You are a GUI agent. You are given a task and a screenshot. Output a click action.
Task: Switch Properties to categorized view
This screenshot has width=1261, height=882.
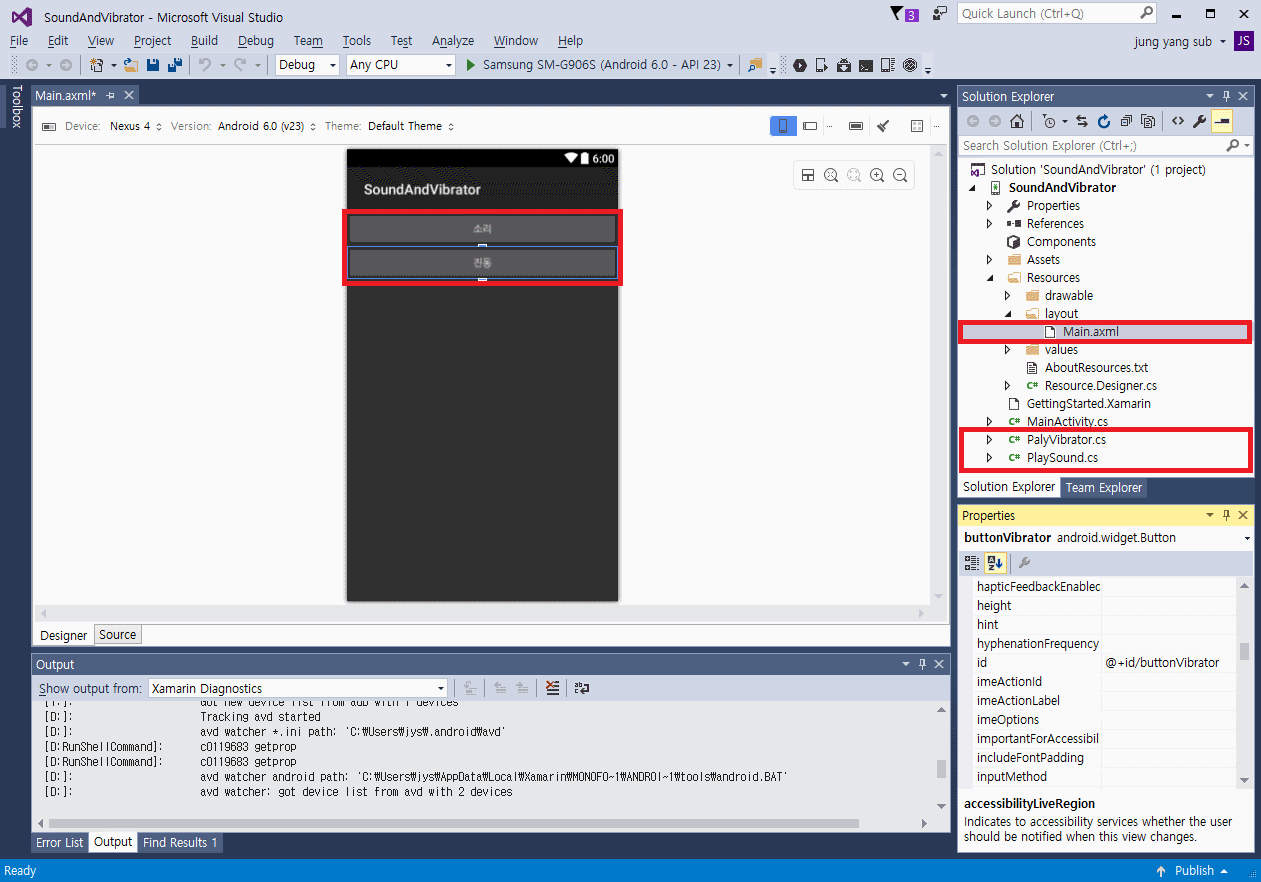coord(972,563)
